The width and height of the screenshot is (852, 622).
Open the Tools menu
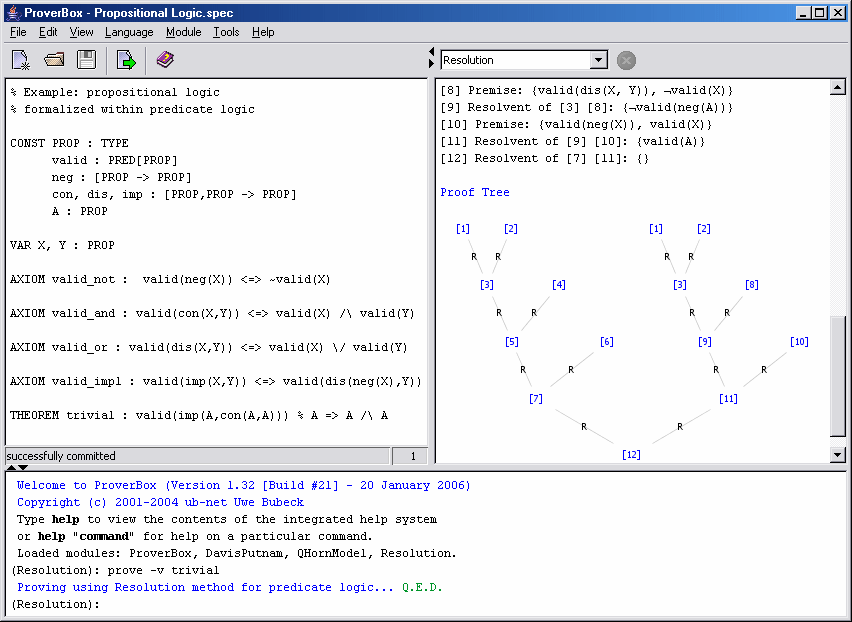(226, 32)
